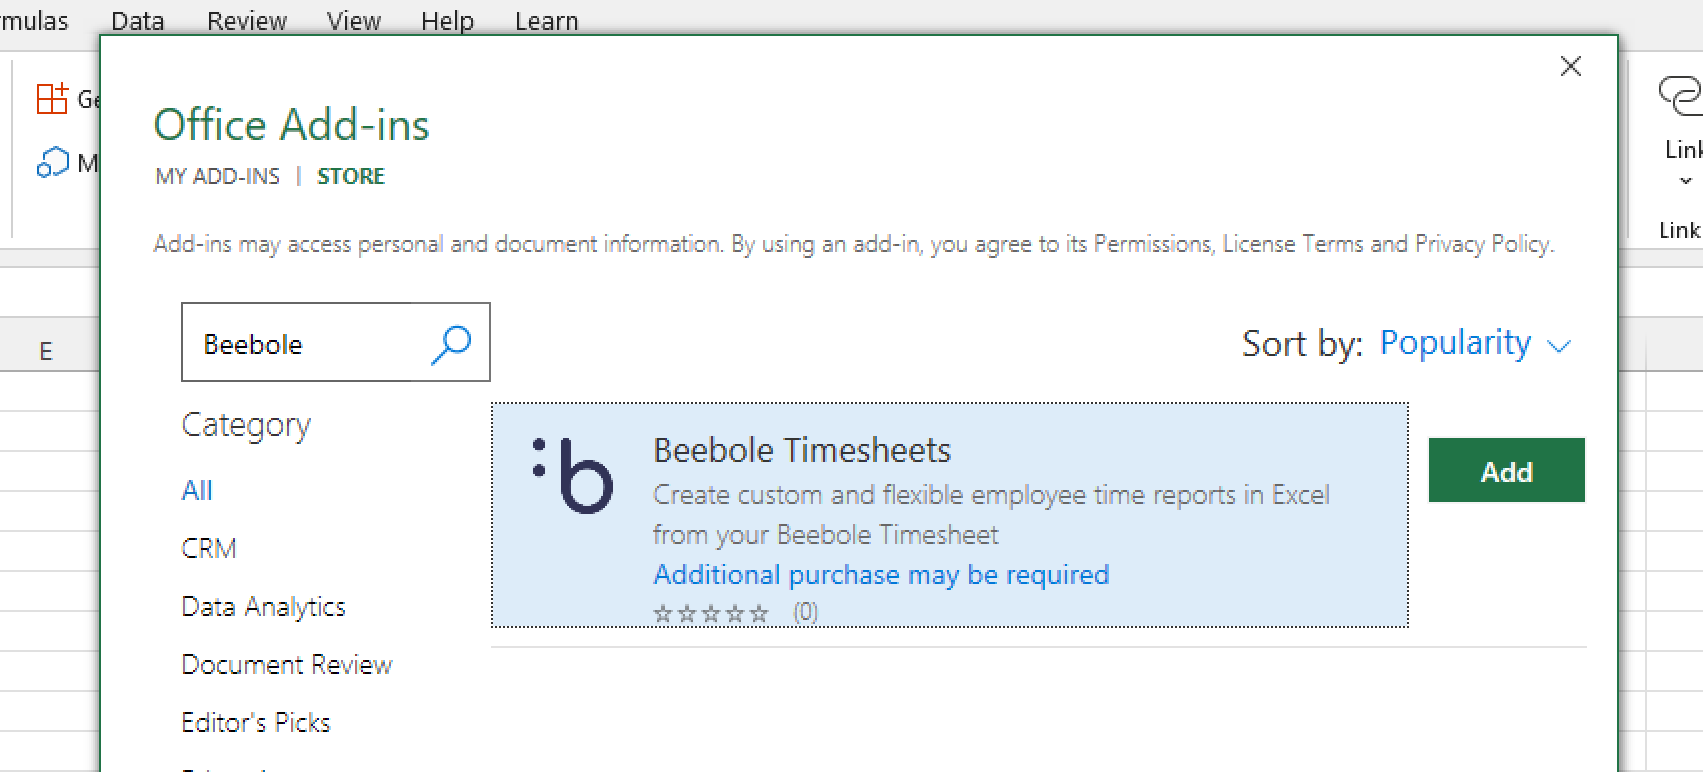
Task: Click the Beebole Timesheets logo
Action: (x=573, y=476)
